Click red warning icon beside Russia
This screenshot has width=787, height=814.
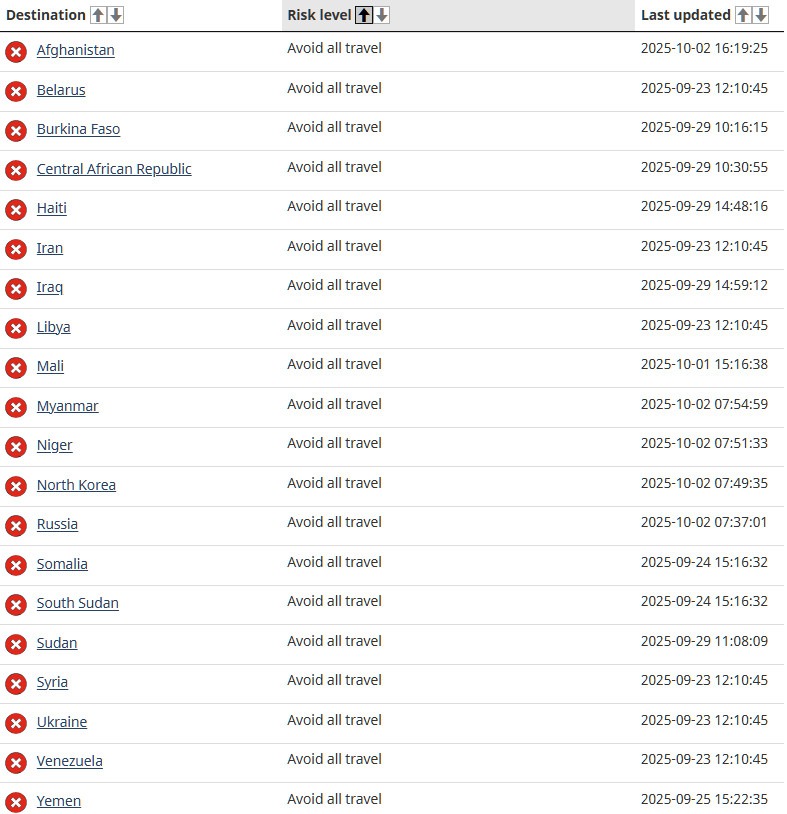[16, 526]
